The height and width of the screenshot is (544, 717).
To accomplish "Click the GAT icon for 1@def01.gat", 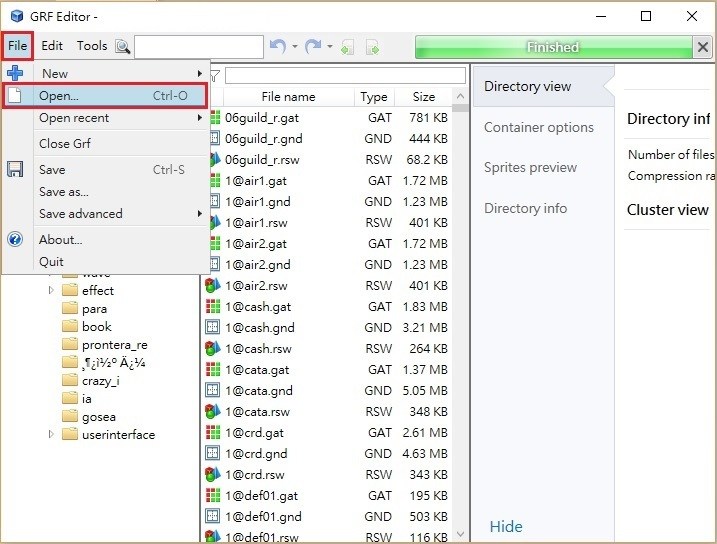I will [213, 496].
